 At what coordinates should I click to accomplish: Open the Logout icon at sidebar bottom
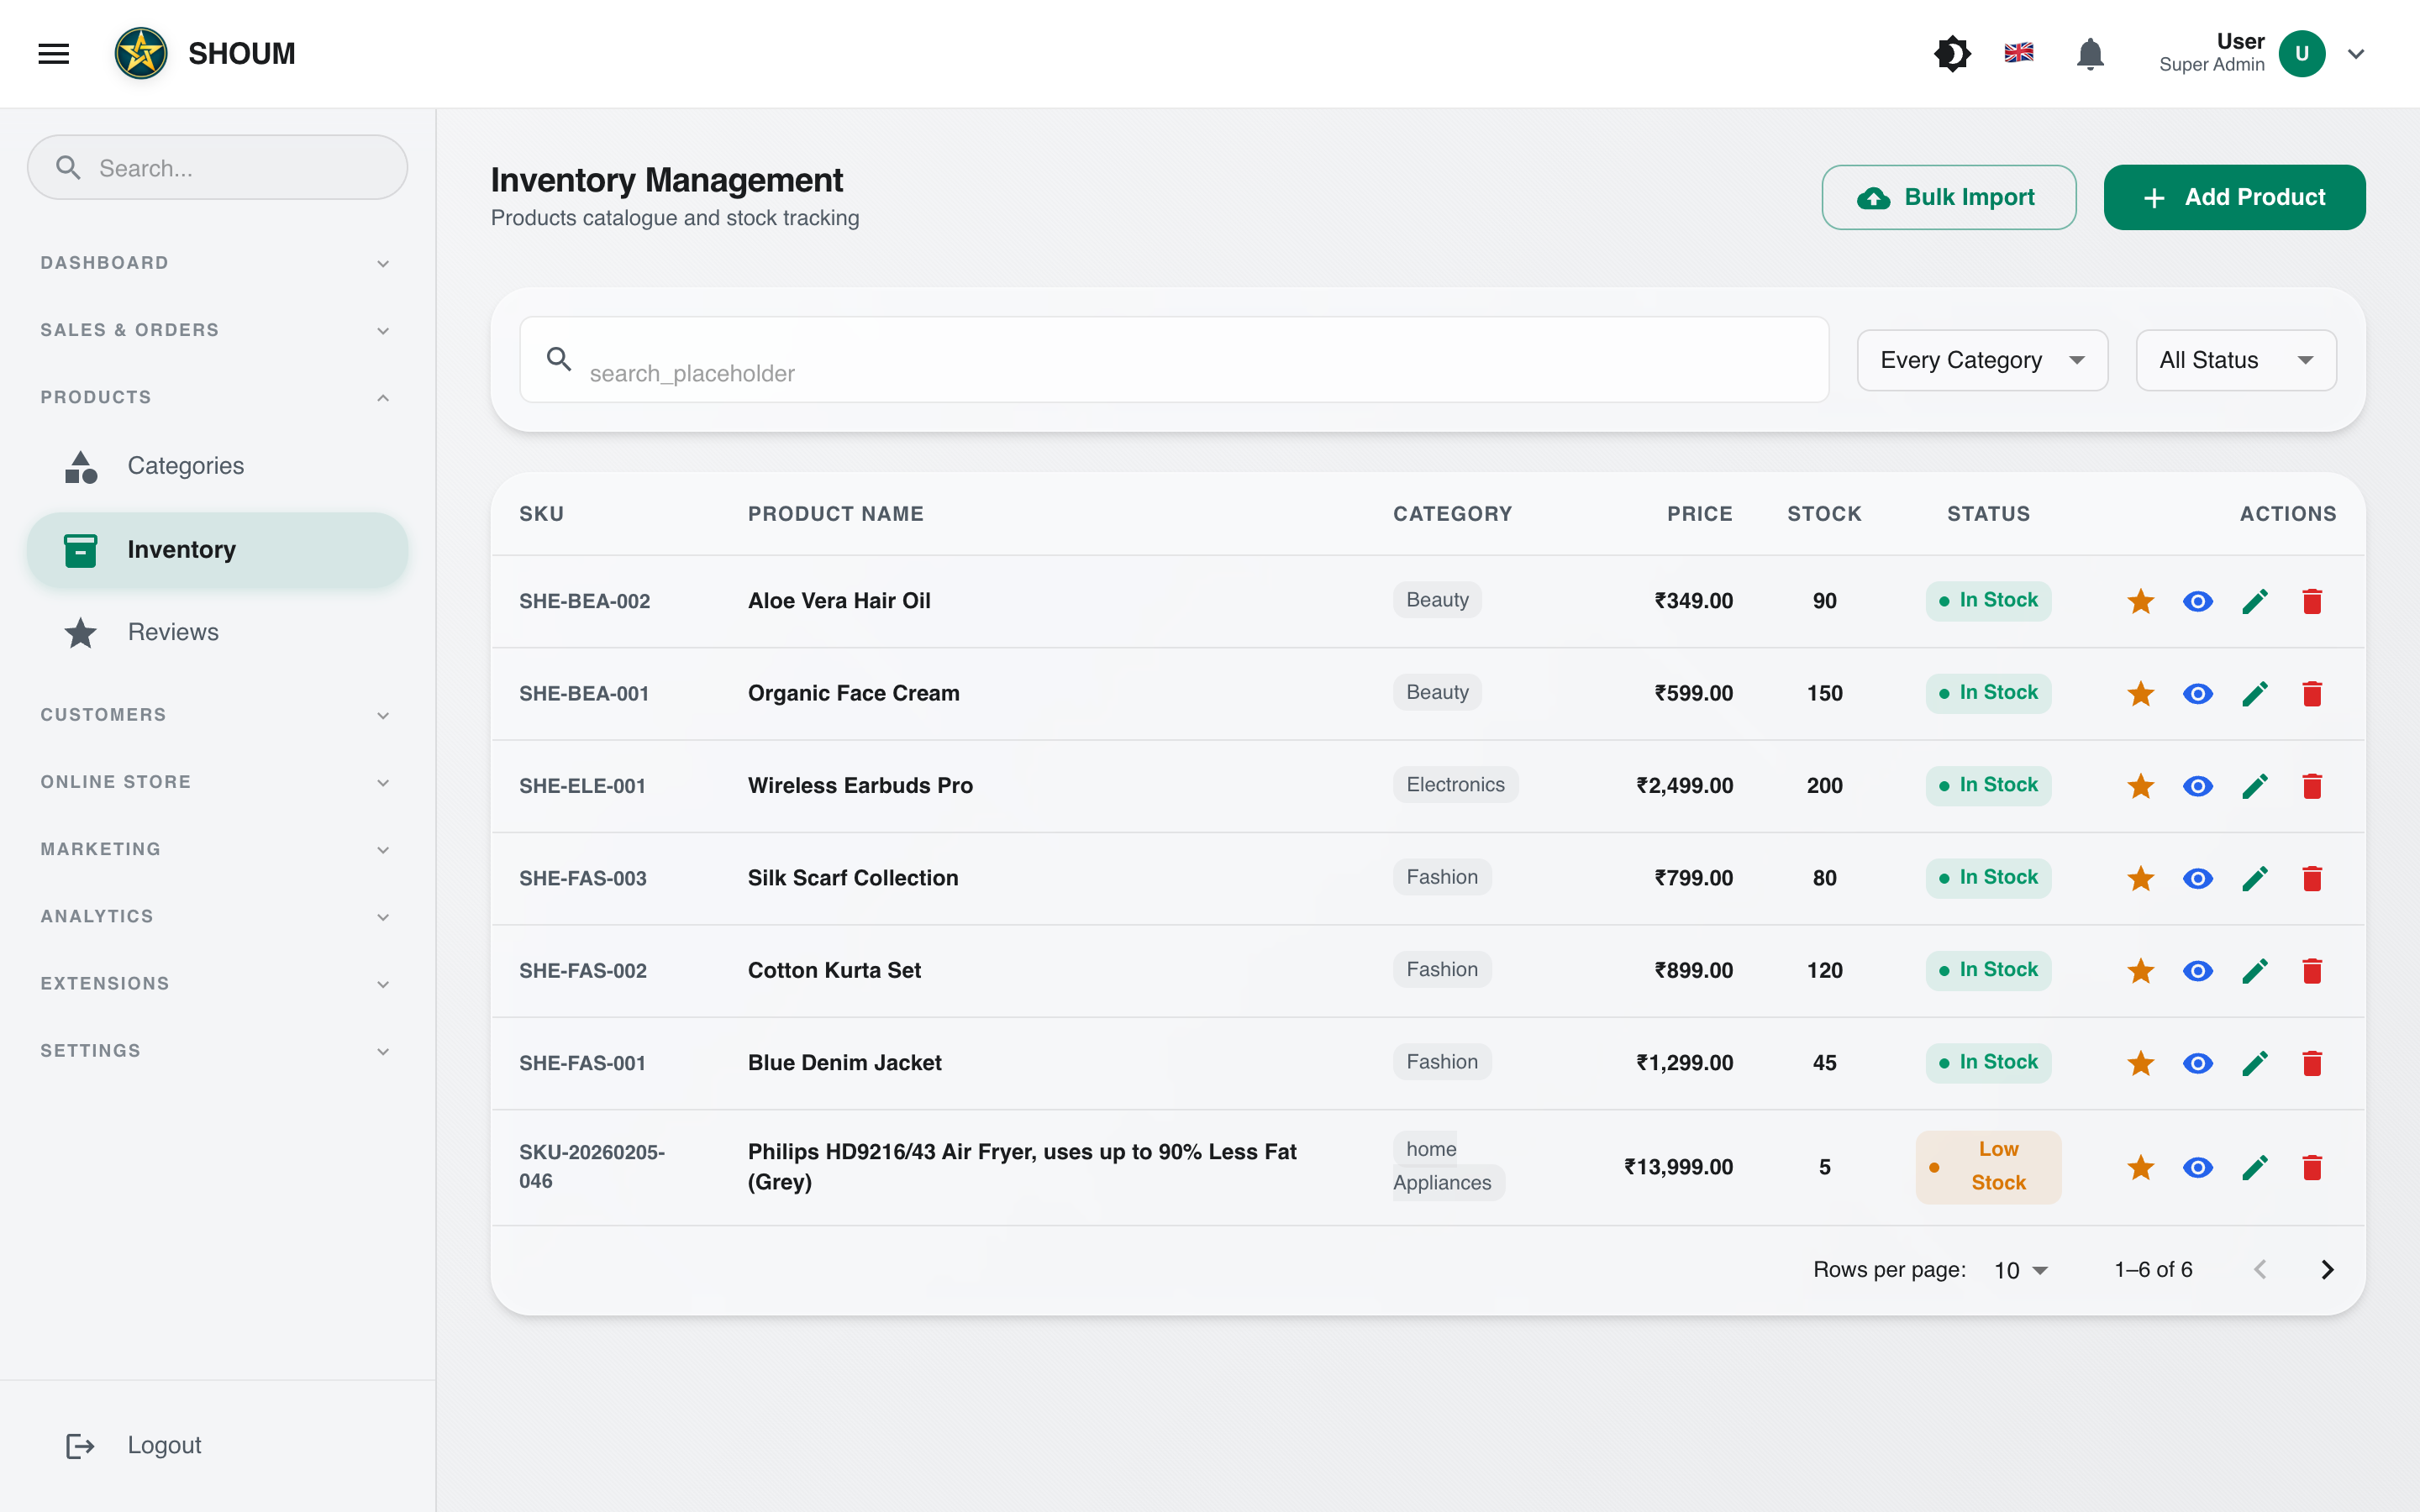click(x=80, y=1445)
